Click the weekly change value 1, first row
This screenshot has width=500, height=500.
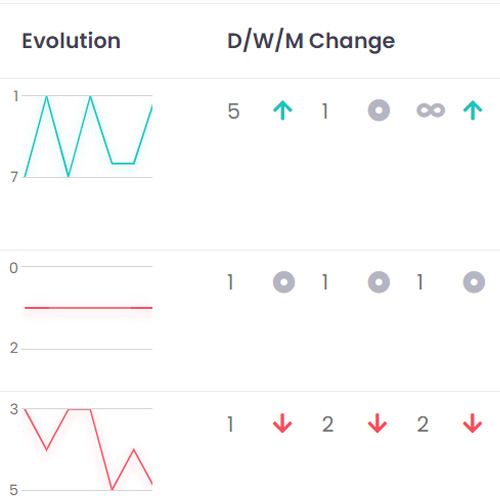point(325,111)
